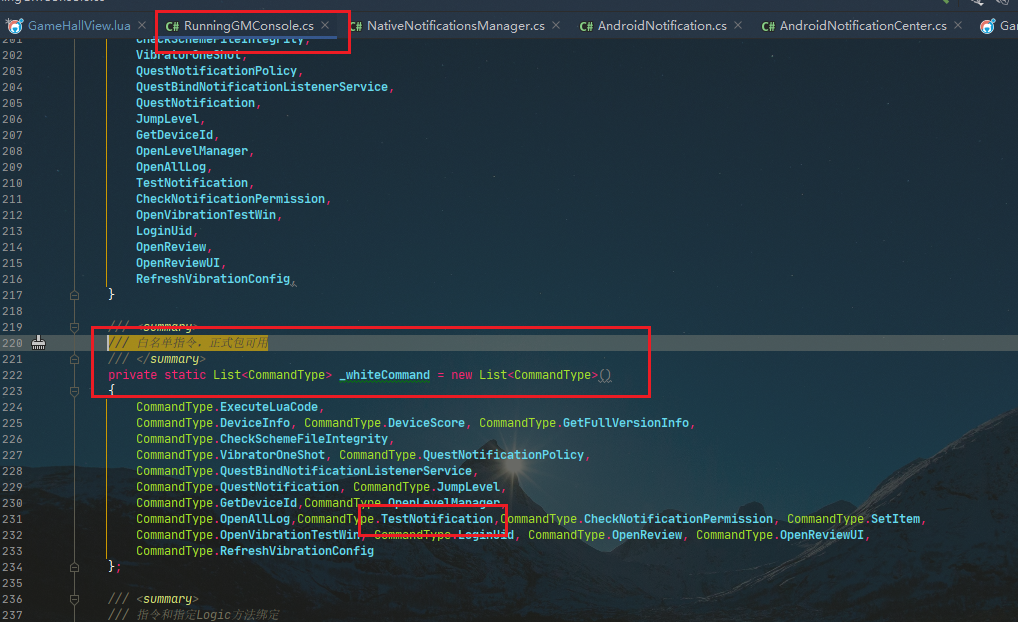Image resolution: width=1018 pixels, height=622 pixels.
Task: Click OpenAllLog enum member on line 209
Action: 171,167
